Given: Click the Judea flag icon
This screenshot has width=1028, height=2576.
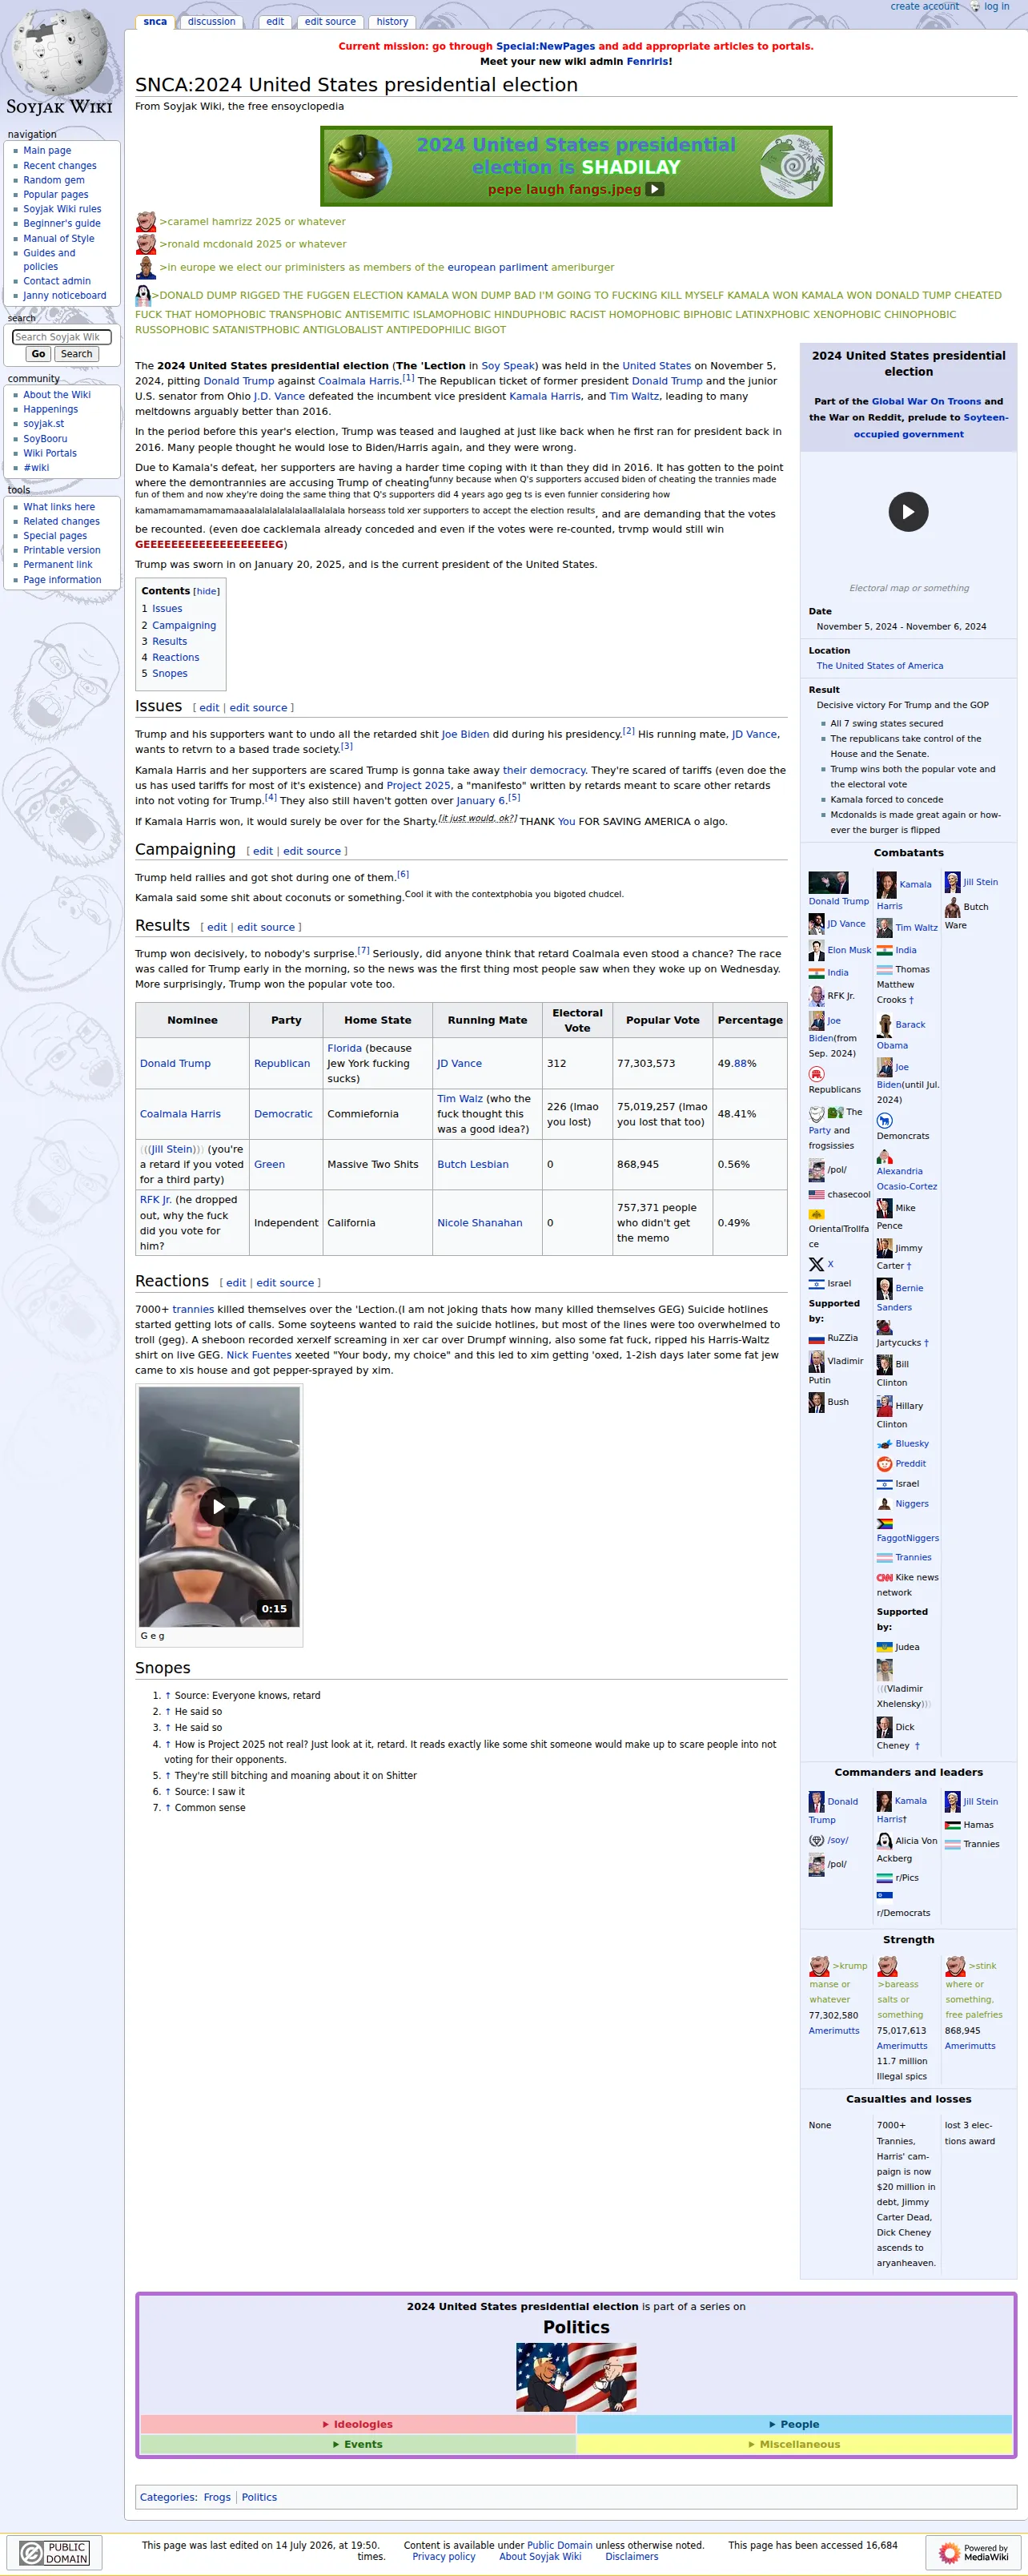Looking at the screenshot, I should click(x=884, y=1647).
